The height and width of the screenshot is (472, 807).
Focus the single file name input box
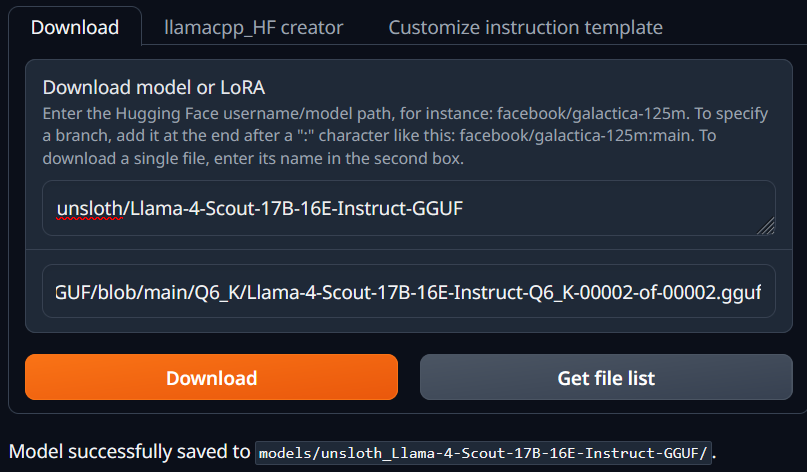[x=409, y=291]
